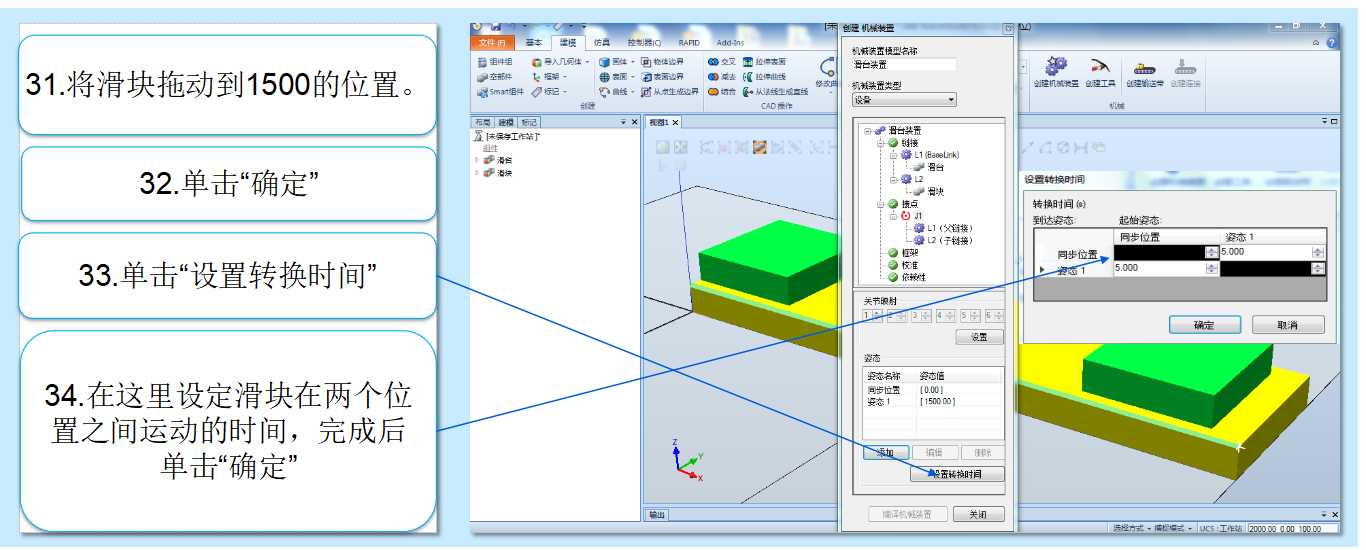The width and height of the screenshot is (1366, 550).
Task: Close the 视图1 view tab
Action: tap(675, 122)
